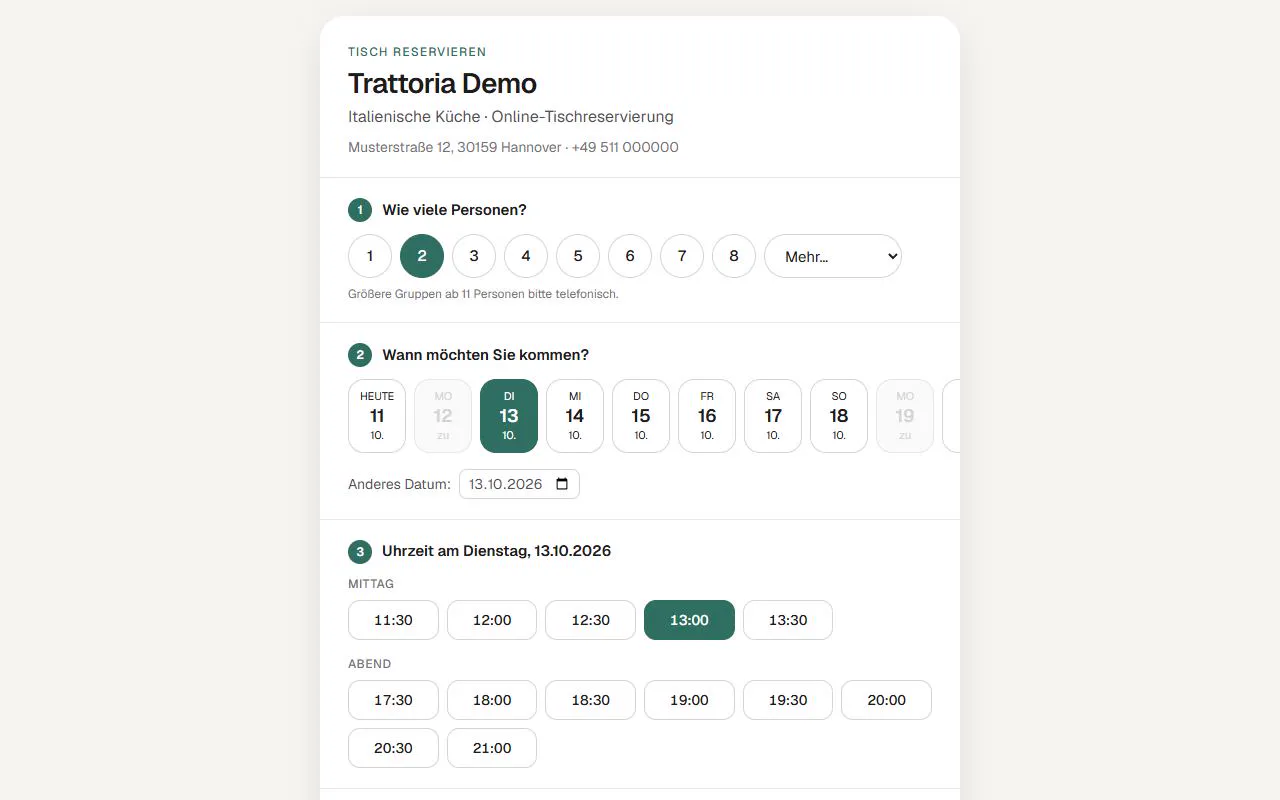The width and height of the screenshot is (1280, 800).
Task: Pick Sonntag 18.10. date card
Action: coord(839,416)
